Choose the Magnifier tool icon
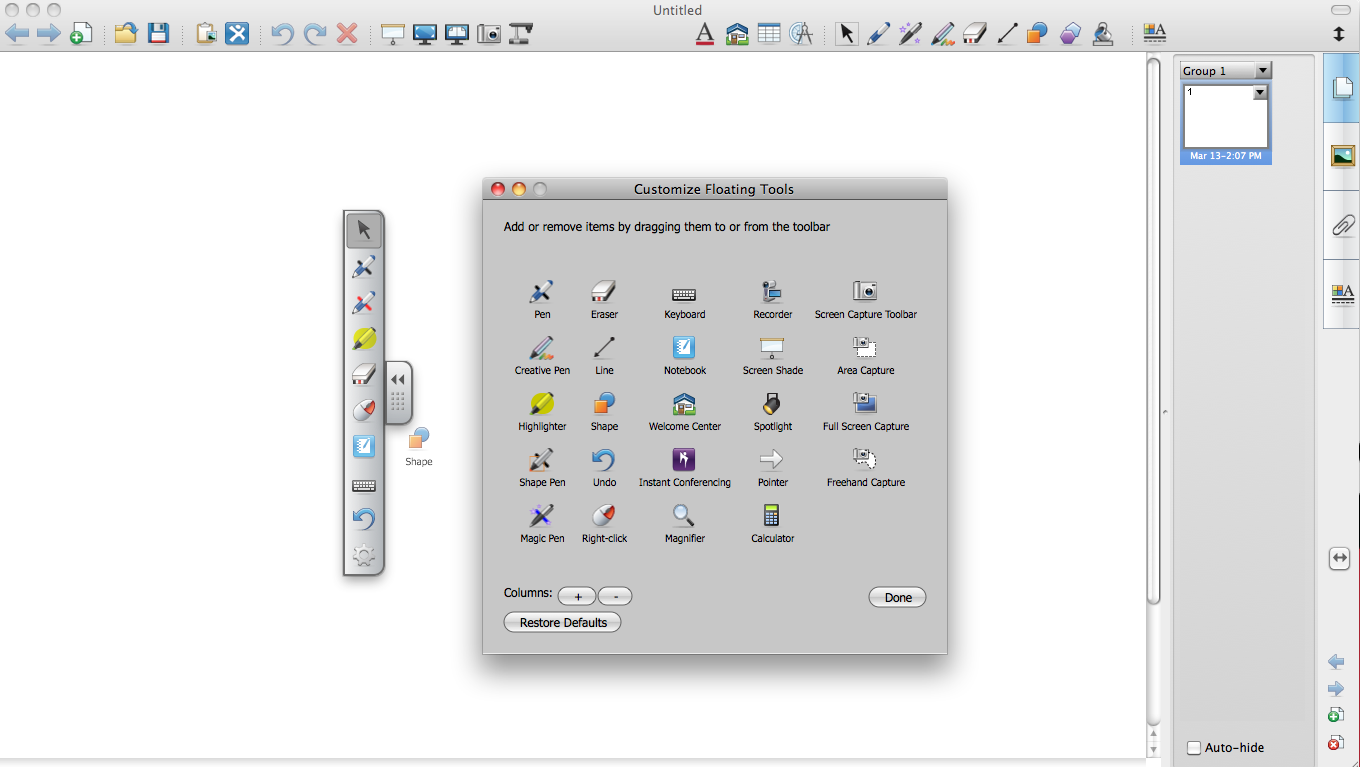1360x767 pixels. click(684, 517)
